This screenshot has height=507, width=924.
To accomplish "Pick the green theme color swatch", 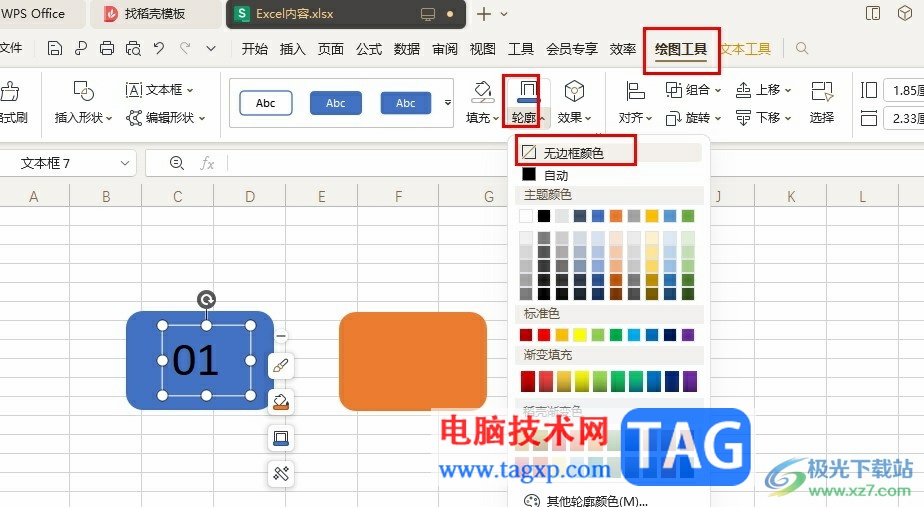I will [x=688, y=216].
